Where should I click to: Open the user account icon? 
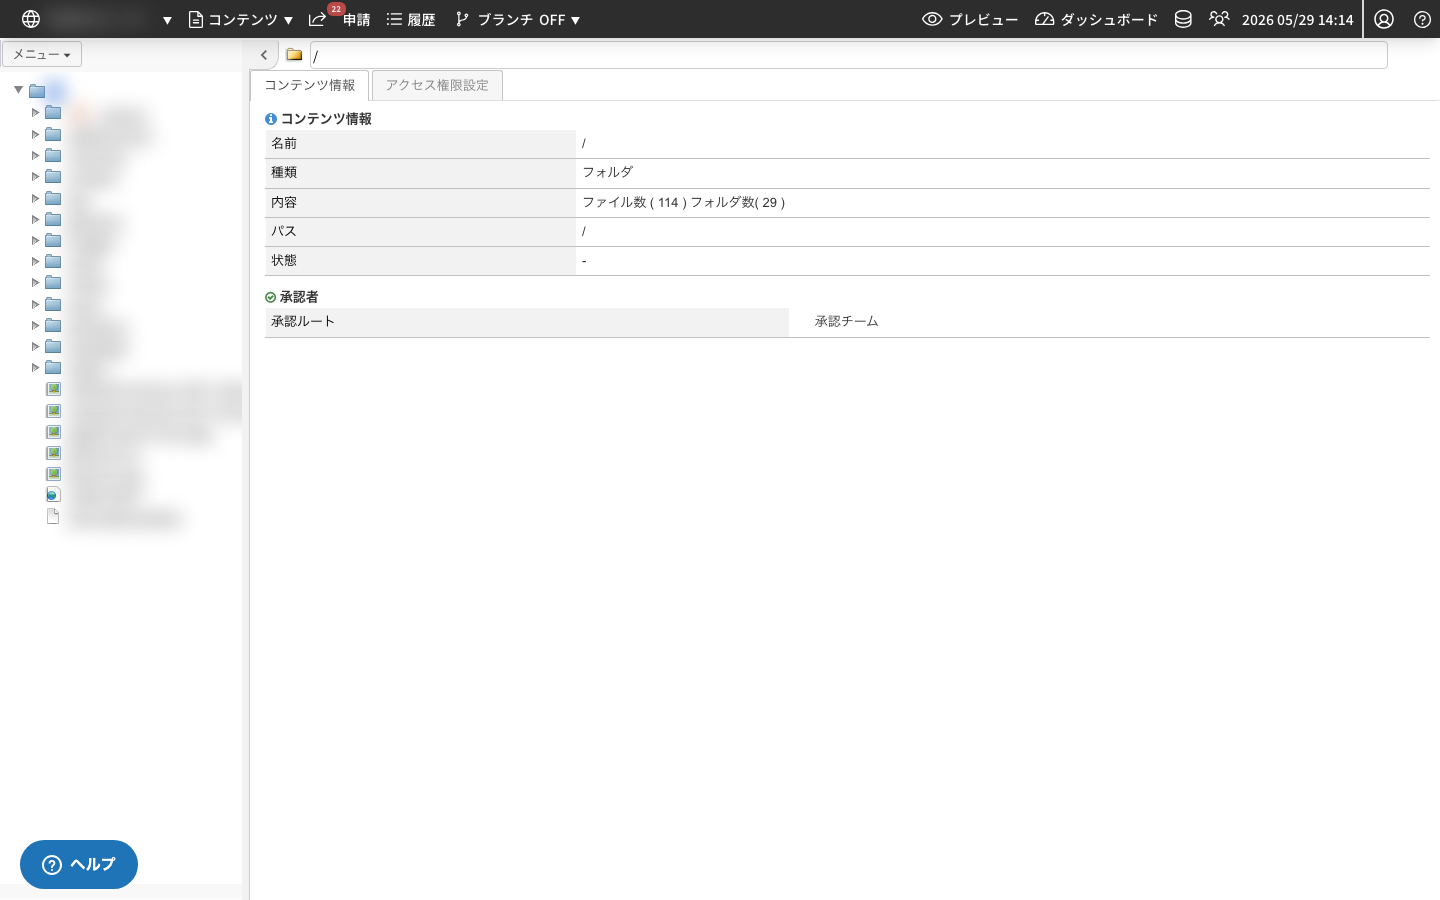(x=1384, y=19)
